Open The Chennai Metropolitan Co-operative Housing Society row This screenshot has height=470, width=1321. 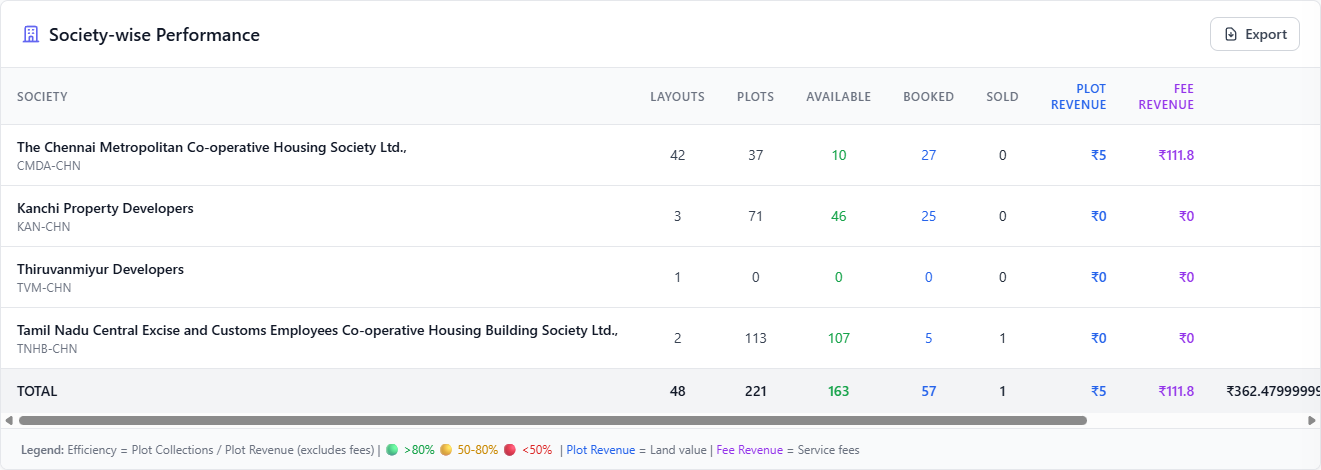click(660, 155)
